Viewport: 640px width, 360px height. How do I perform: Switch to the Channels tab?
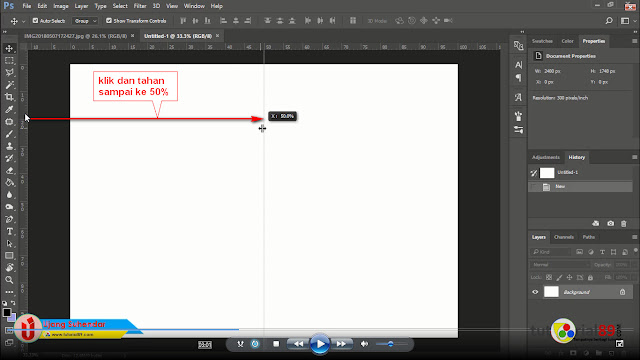(564, 237)
